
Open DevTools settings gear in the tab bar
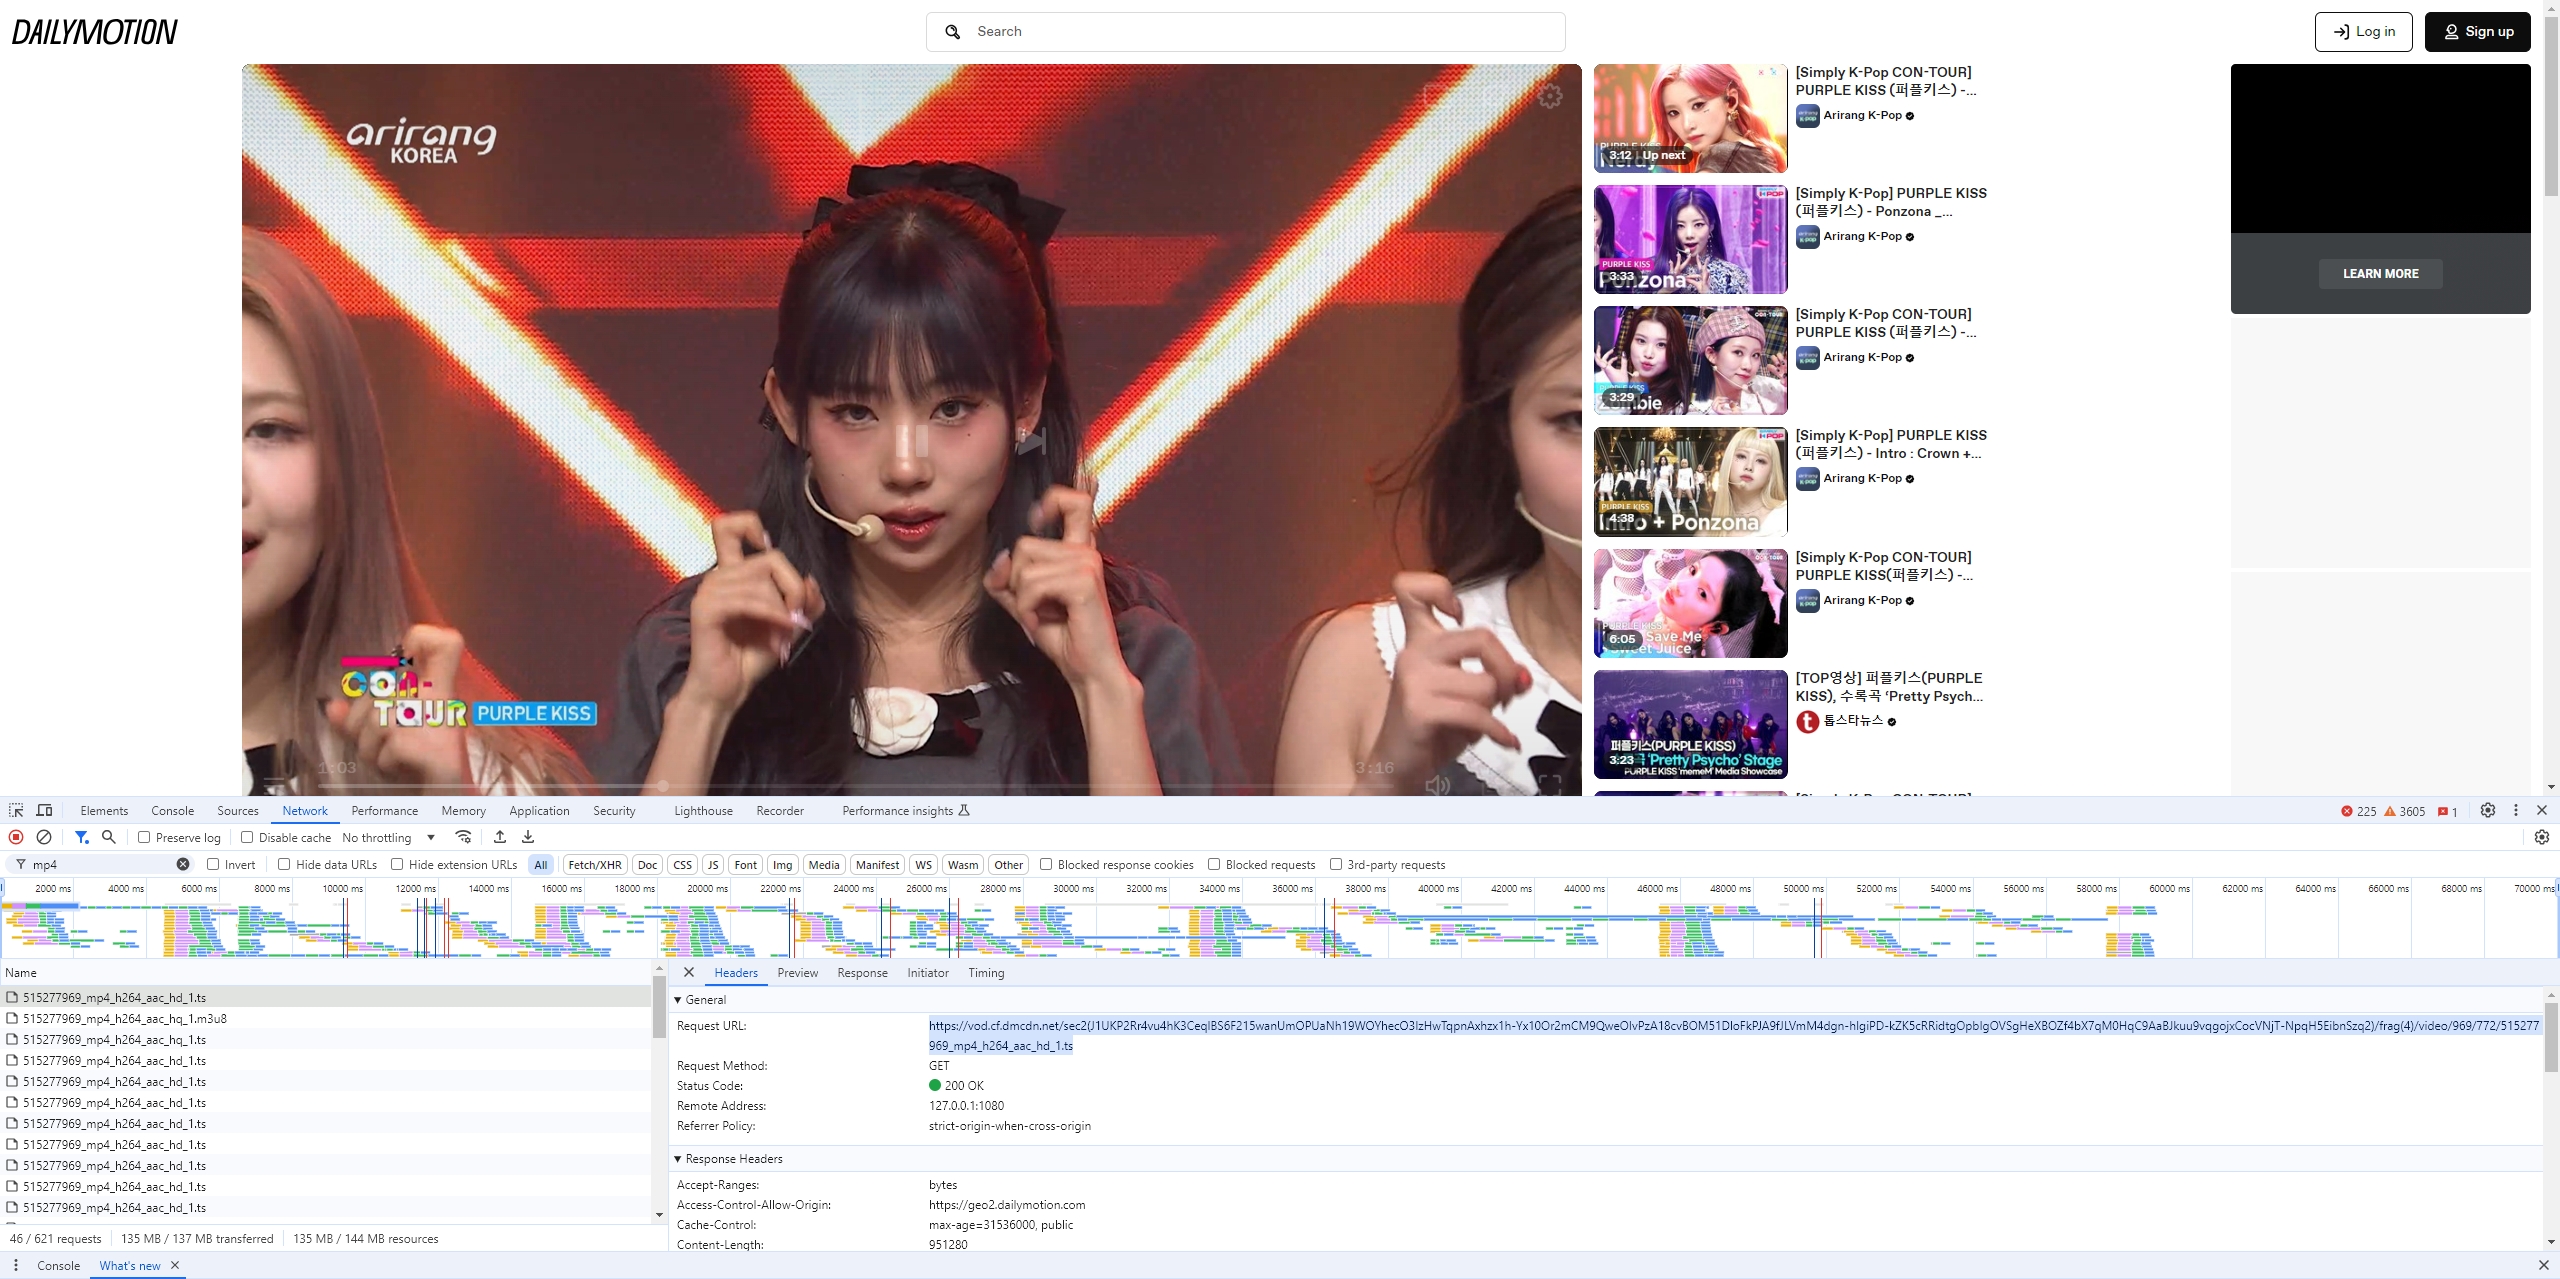coord(2488,810)
